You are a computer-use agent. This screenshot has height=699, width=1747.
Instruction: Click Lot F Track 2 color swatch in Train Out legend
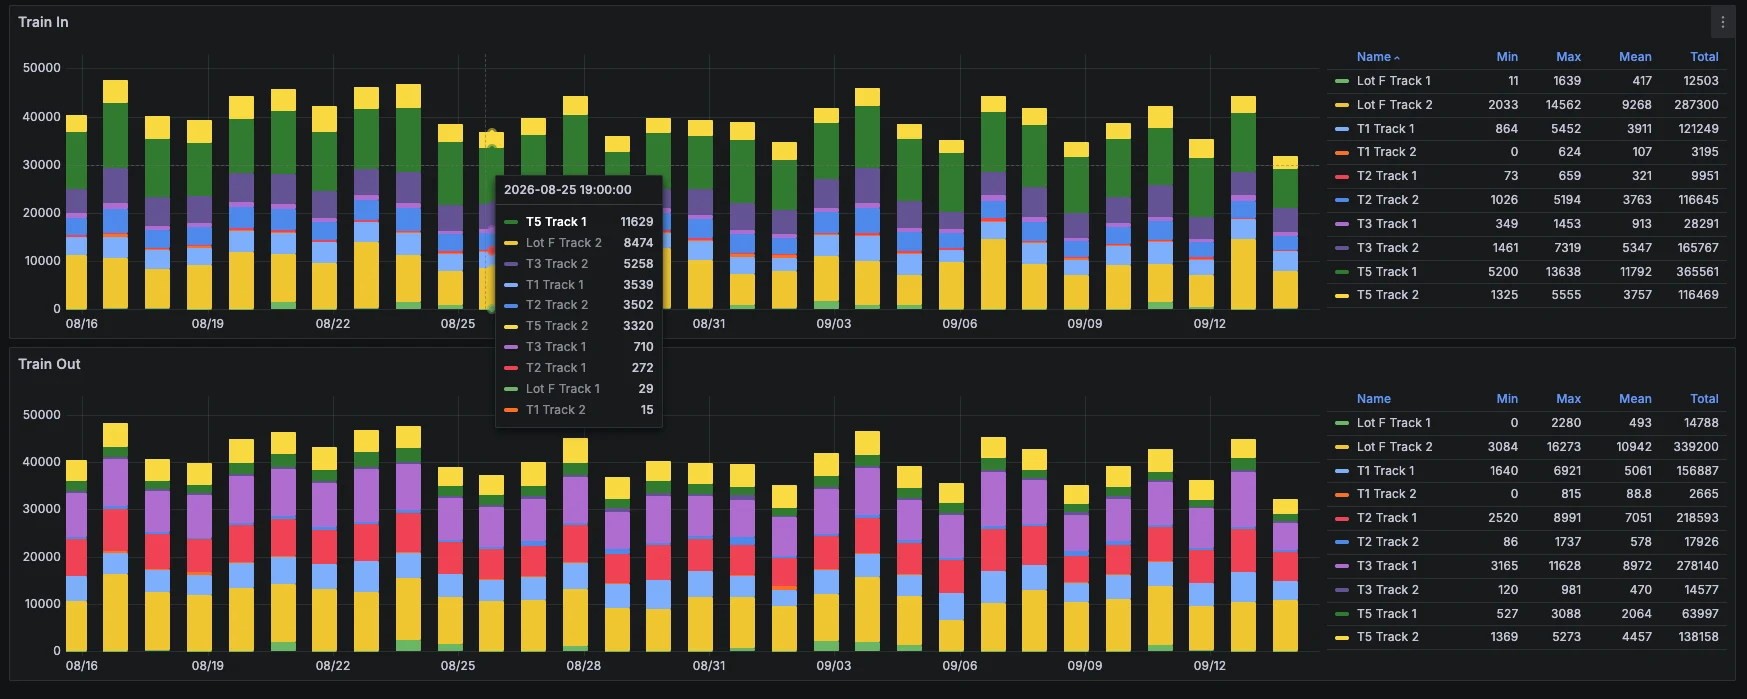tap(1342, 447)
